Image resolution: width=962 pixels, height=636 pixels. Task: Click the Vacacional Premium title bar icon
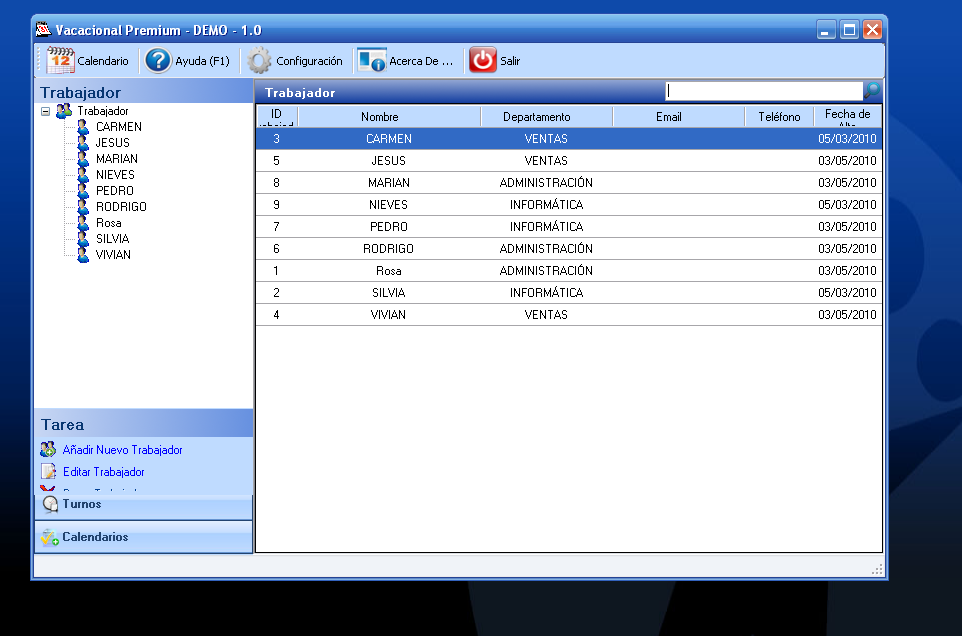pos(43,29)
